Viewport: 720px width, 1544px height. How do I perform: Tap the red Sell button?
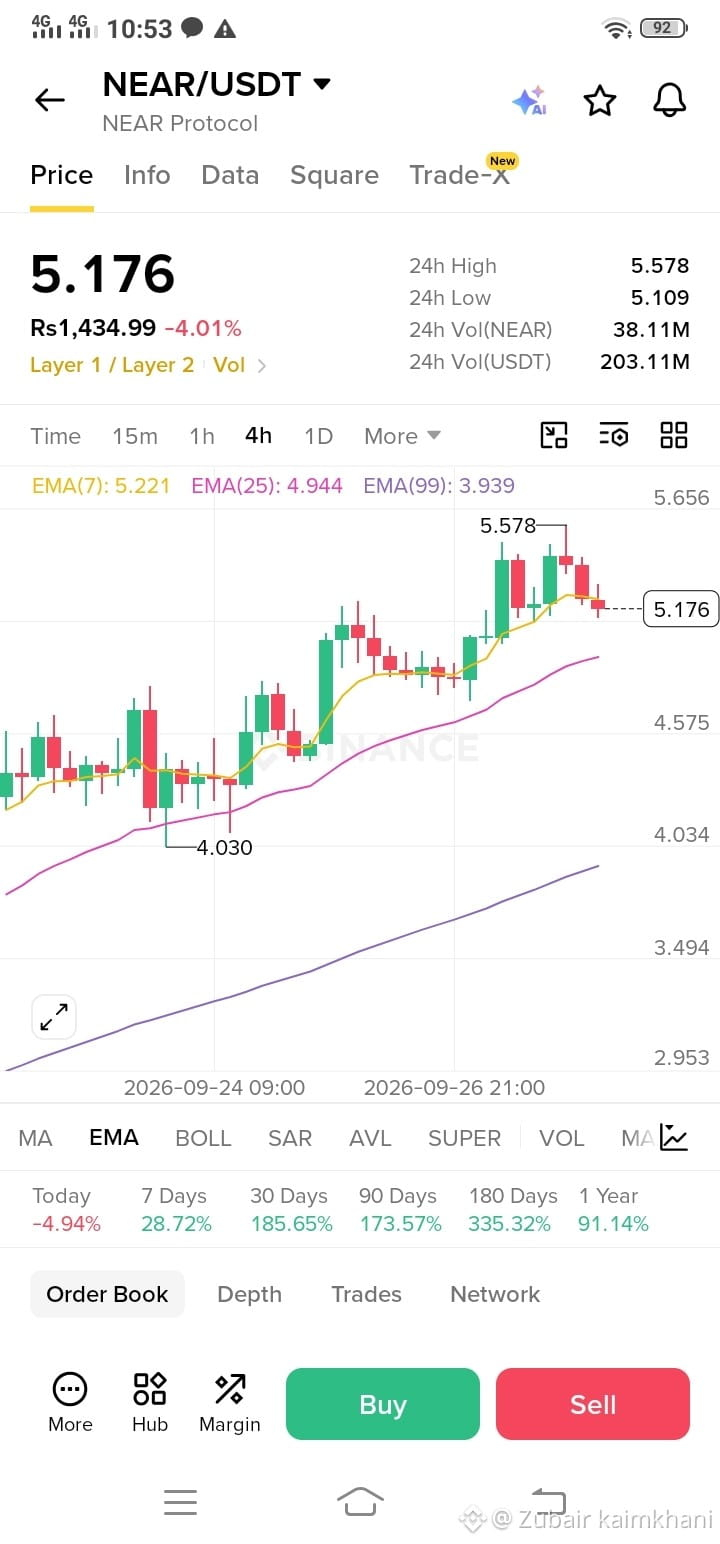point(593,1404)
